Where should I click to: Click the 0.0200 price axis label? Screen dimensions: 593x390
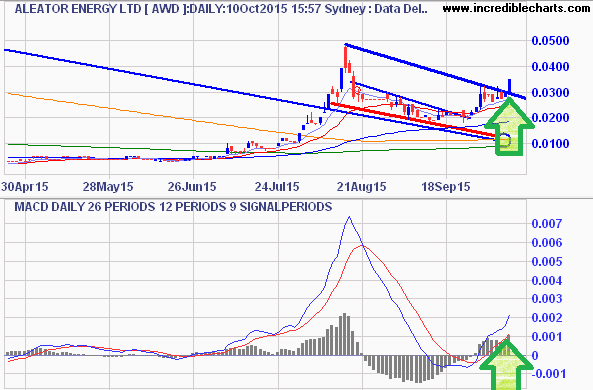point(550,118)
